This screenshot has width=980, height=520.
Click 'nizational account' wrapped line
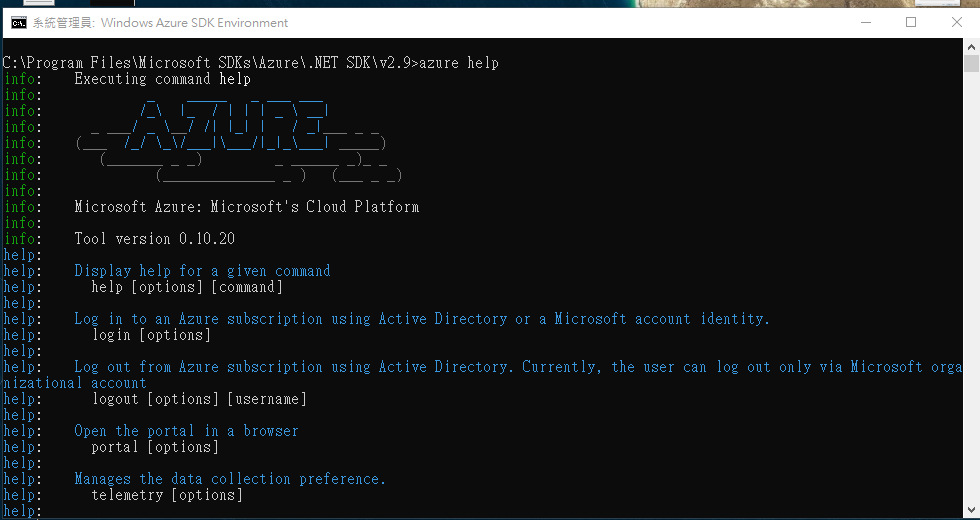[x=75, y=383]
